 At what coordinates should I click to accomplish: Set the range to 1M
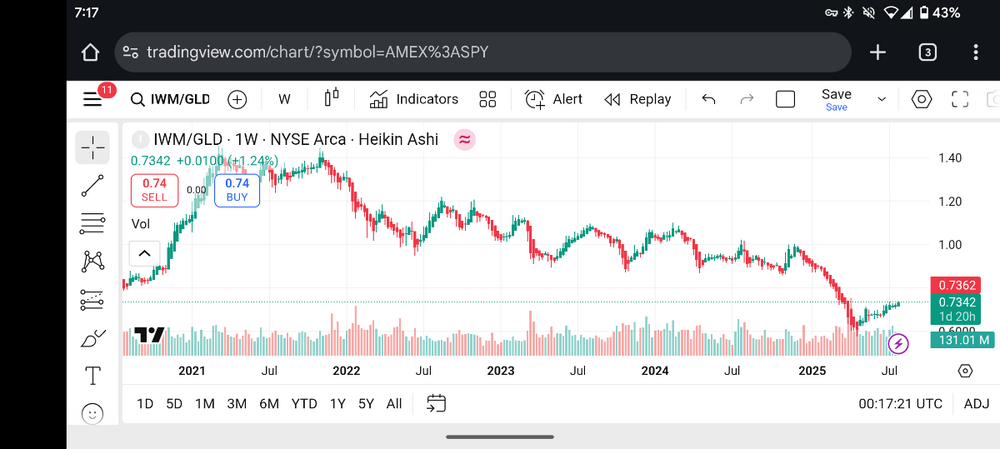(205, 404)
